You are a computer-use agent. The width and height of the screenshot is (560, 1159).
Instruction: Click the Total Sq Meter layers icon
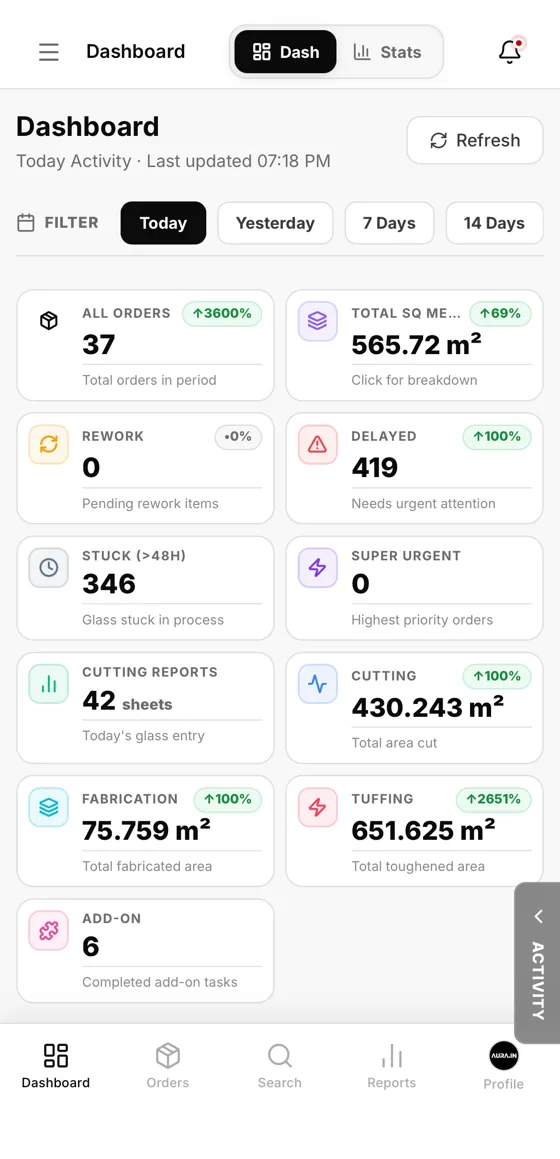[318, 321]
